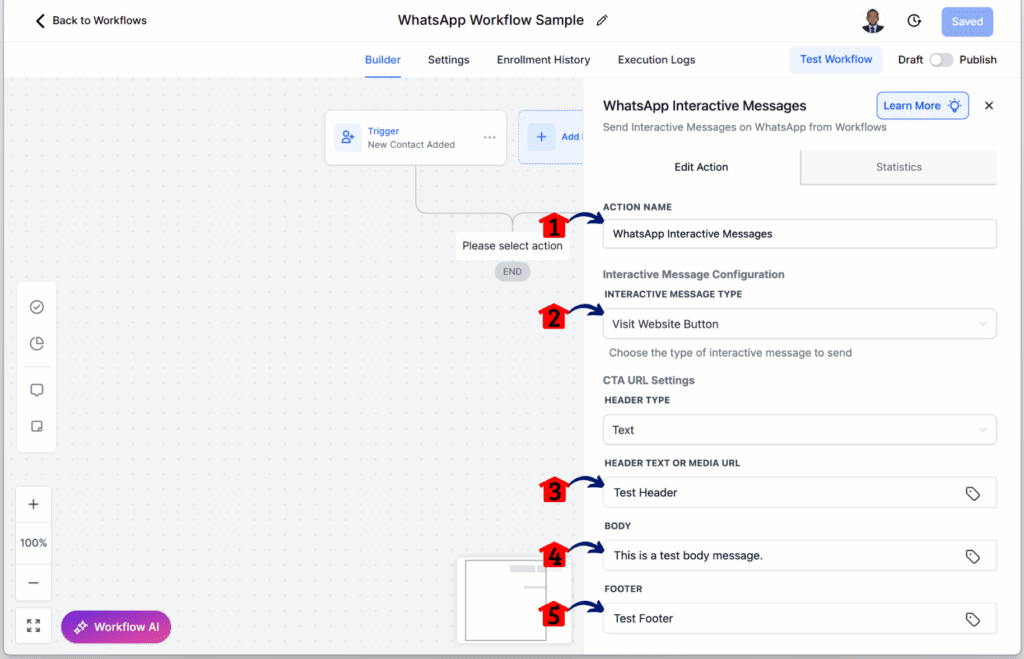Screen dimensions: 1024x659
Task: Click the comment bubble sidebar icon
Action: point(37,390)
